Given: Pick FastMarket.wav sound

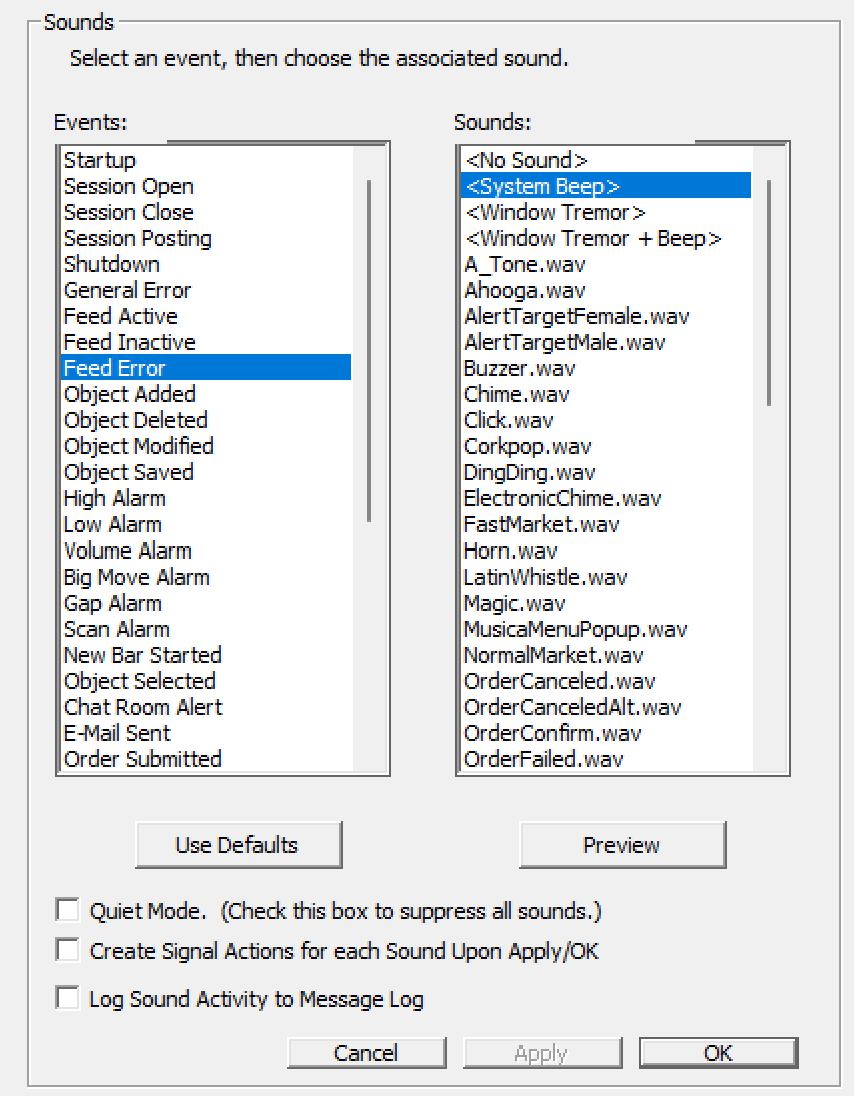Looking at the screenshot, I should pyautogui.click(x=606, y=524).
